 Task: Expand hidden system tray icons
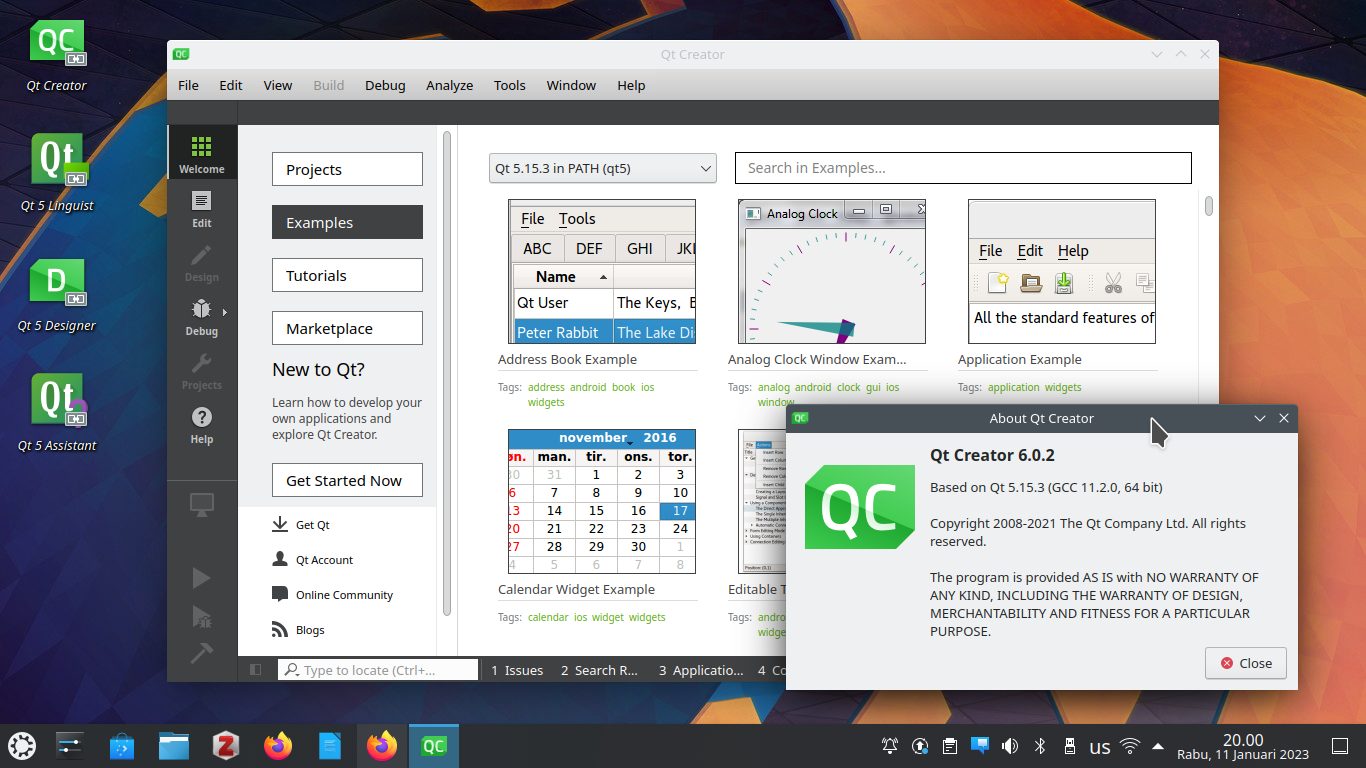[x=1158, y=746]
